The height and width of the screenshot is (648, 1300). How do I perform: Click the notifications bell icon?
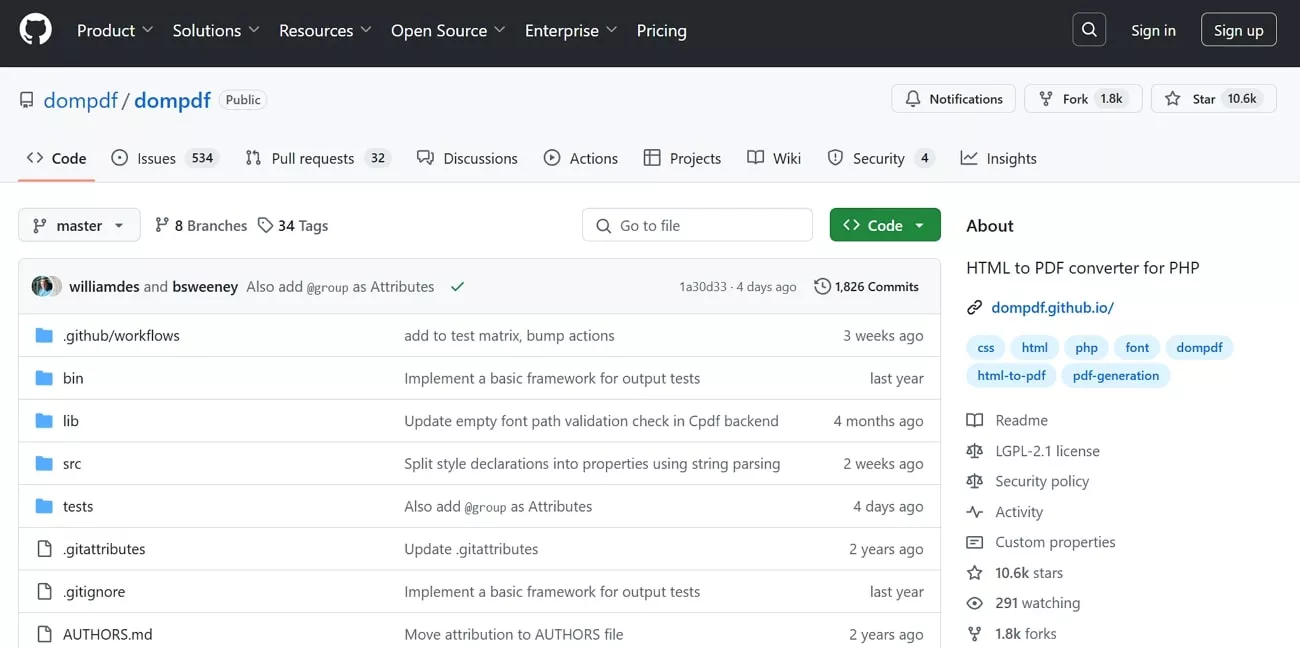pos(911,98)
